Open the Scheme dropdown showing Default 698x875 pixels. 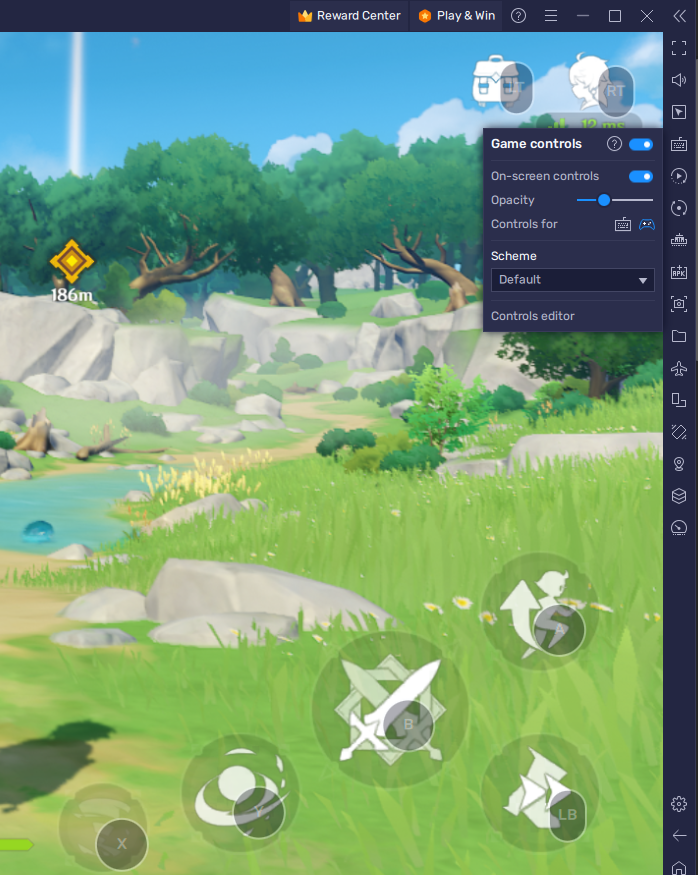(x=572, y=280)
